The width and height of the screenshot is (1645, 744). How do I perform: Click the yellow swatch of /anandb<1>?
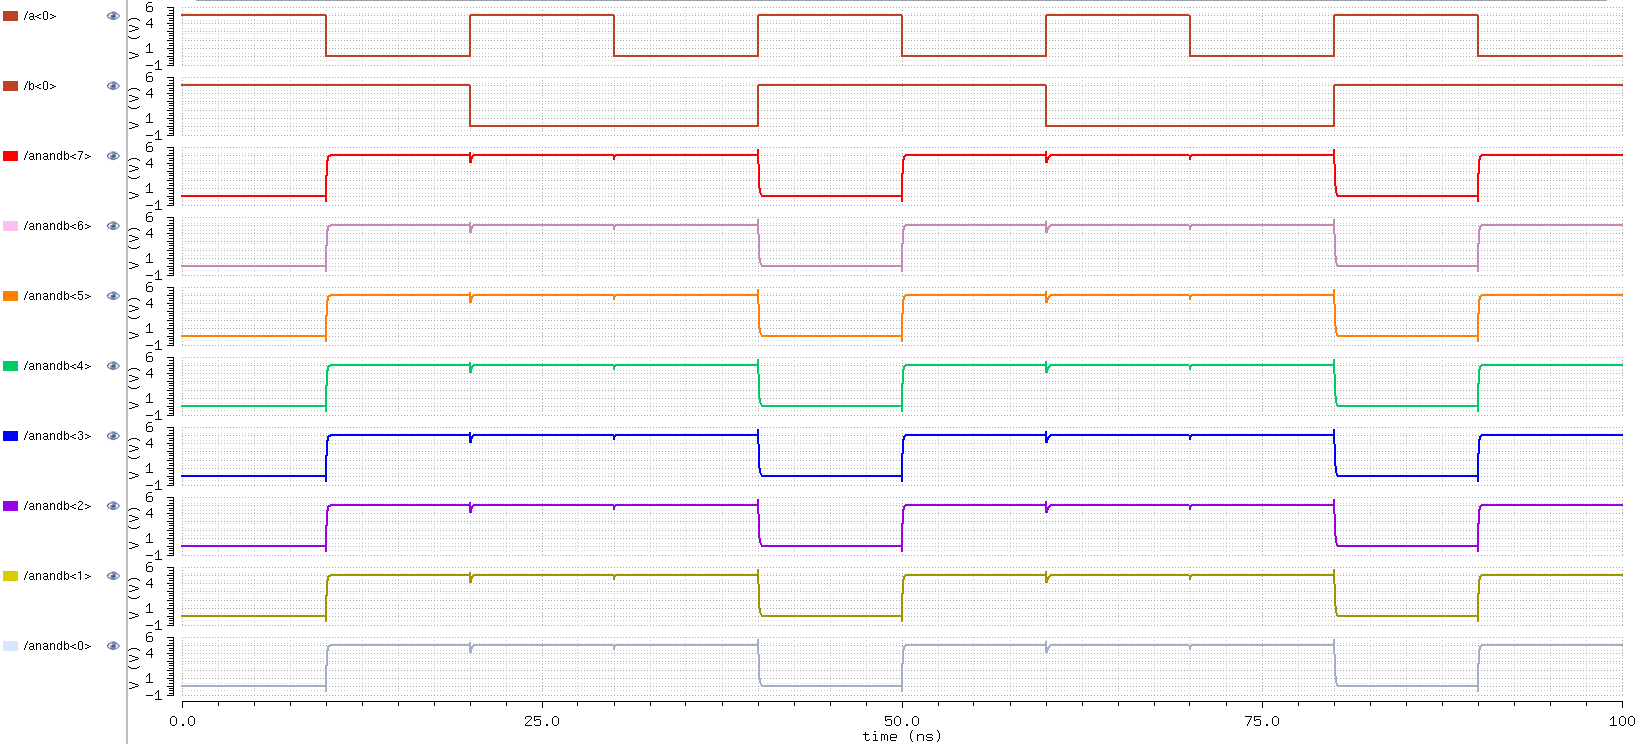tap(11, 576)
